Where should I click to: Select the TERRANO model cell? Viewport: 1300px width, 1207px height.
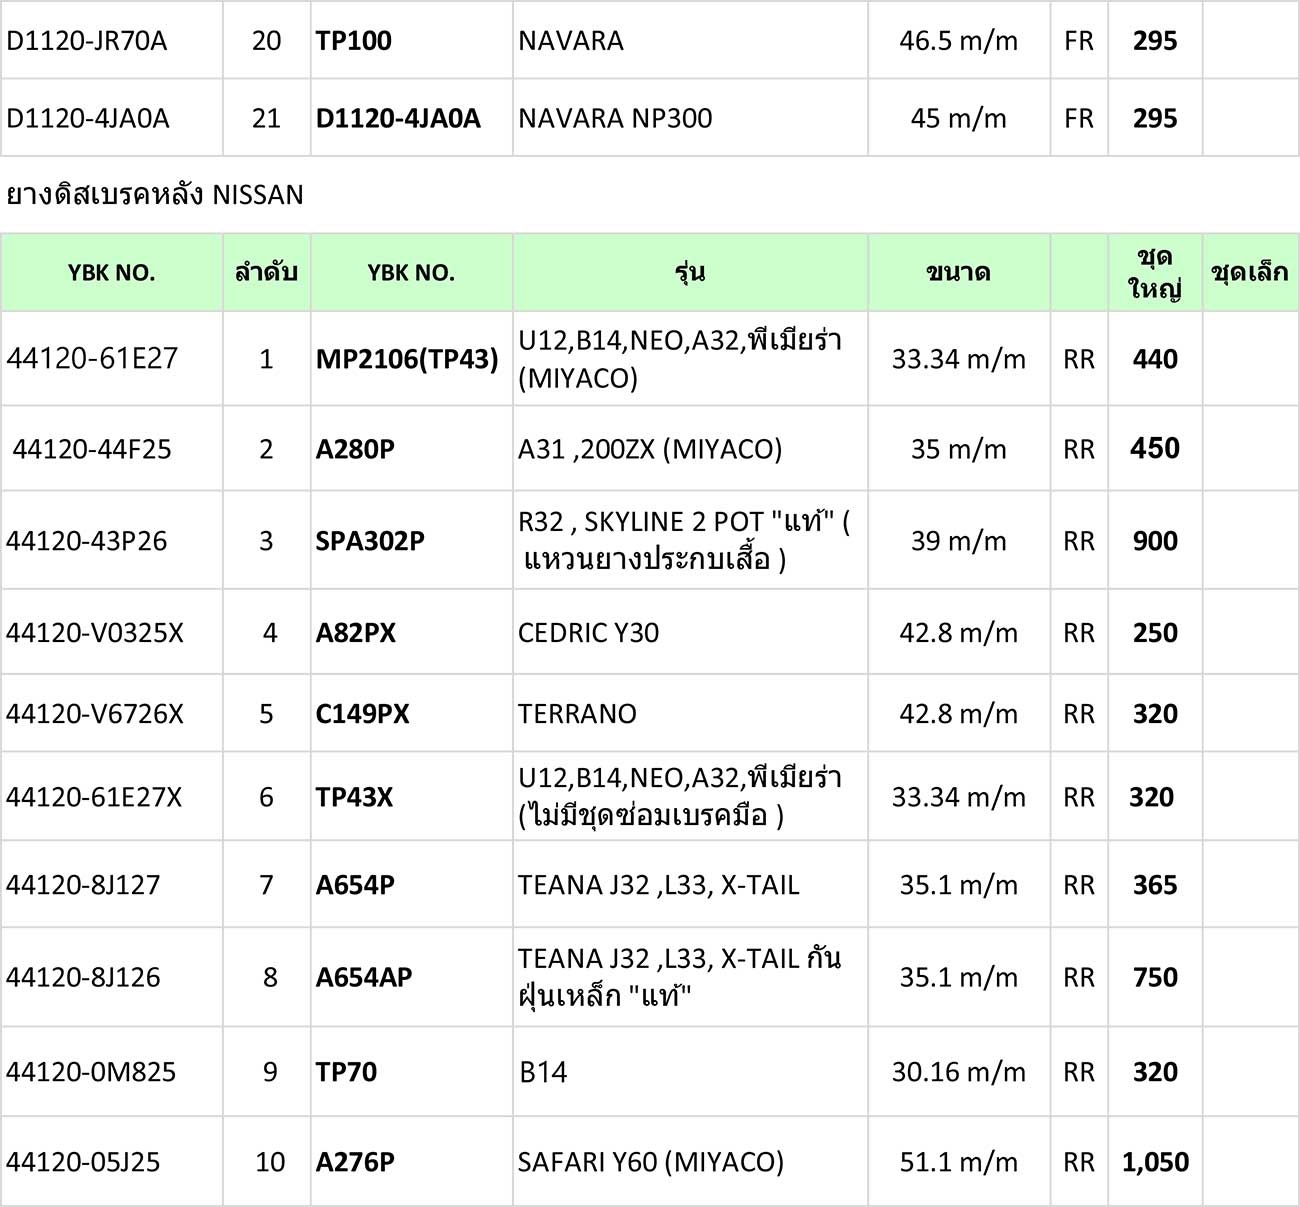690,713
